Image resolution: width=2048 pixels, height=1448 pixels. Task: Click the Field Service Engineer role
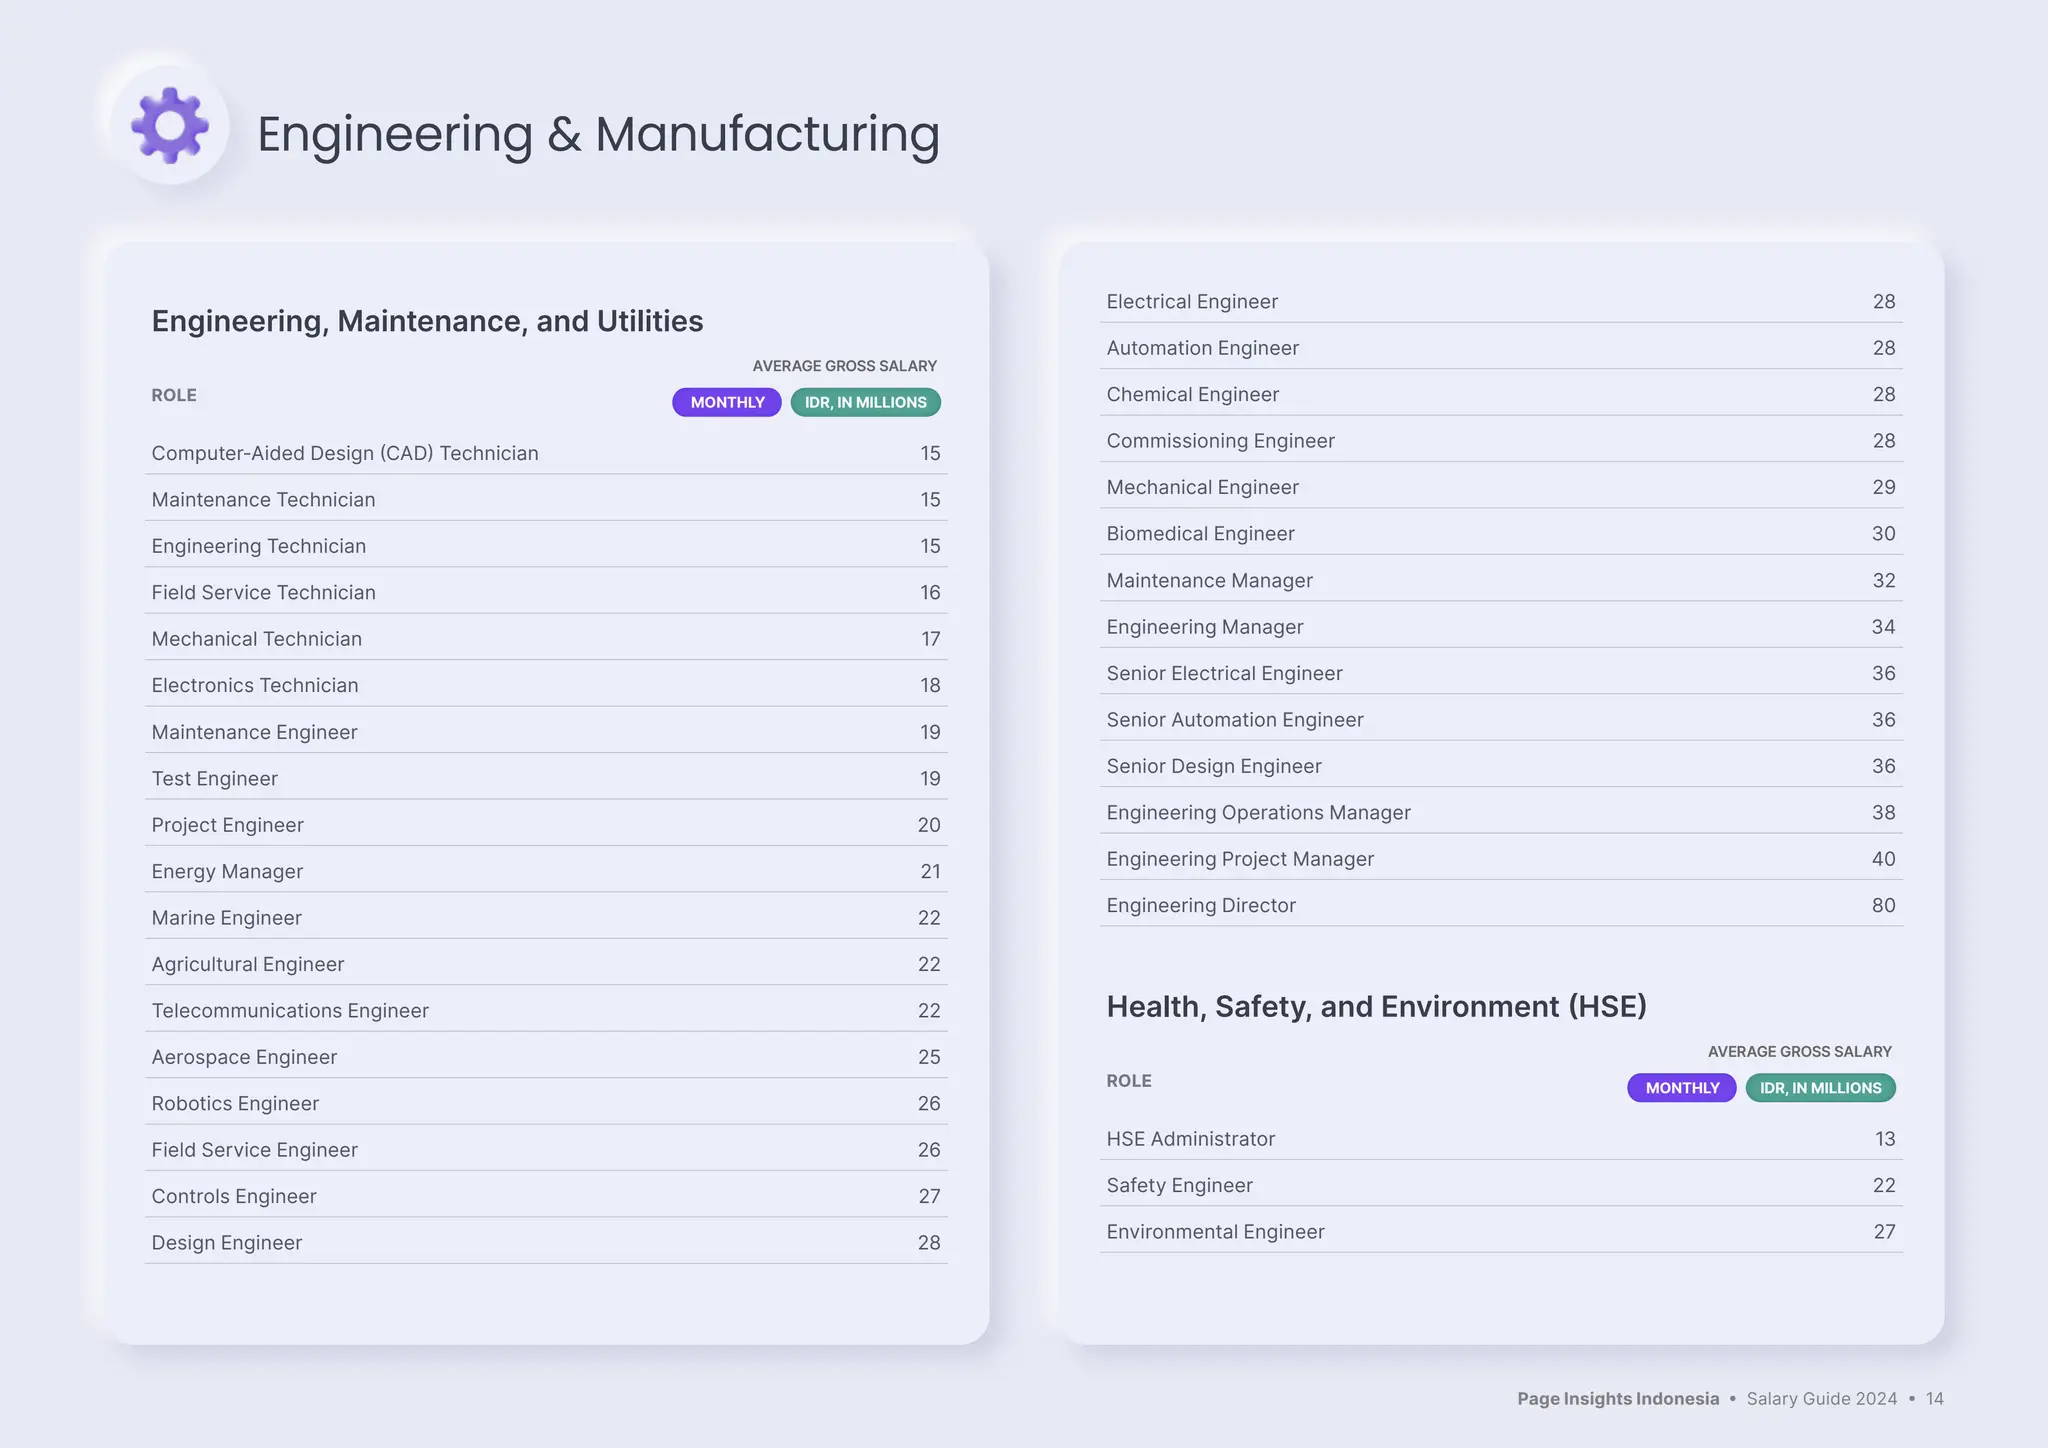(x=255, y=1150)
